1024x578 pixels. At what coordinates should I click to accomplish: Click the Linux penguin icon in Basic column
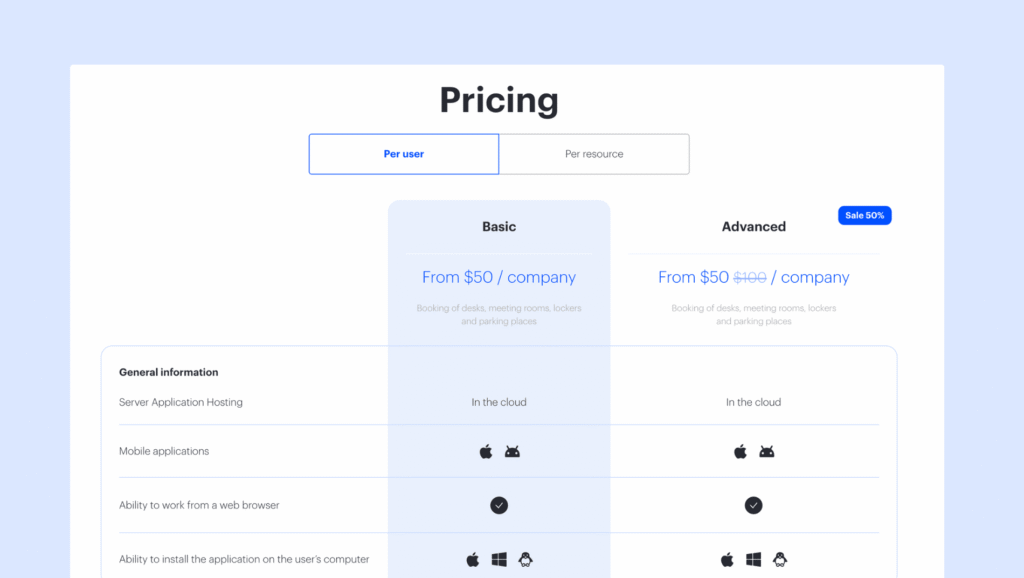pyautogui.click(x=525, y=559)
